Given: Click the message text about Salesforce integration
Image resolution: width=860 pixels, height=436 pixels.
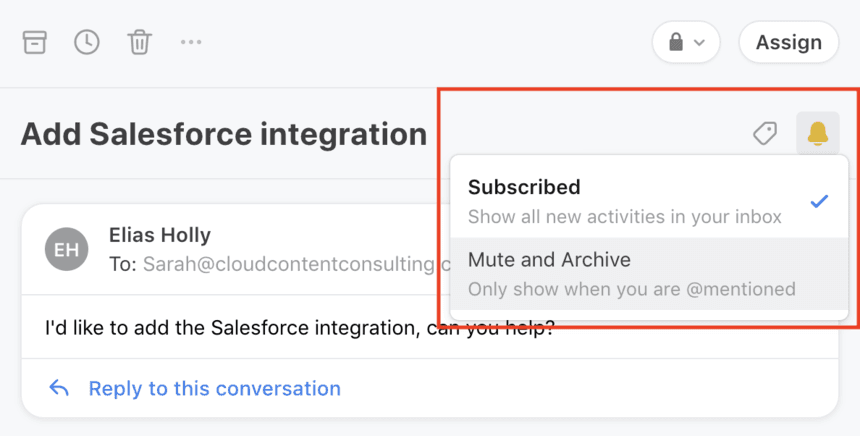Looking at the screenshot, I should click(300, 328).
